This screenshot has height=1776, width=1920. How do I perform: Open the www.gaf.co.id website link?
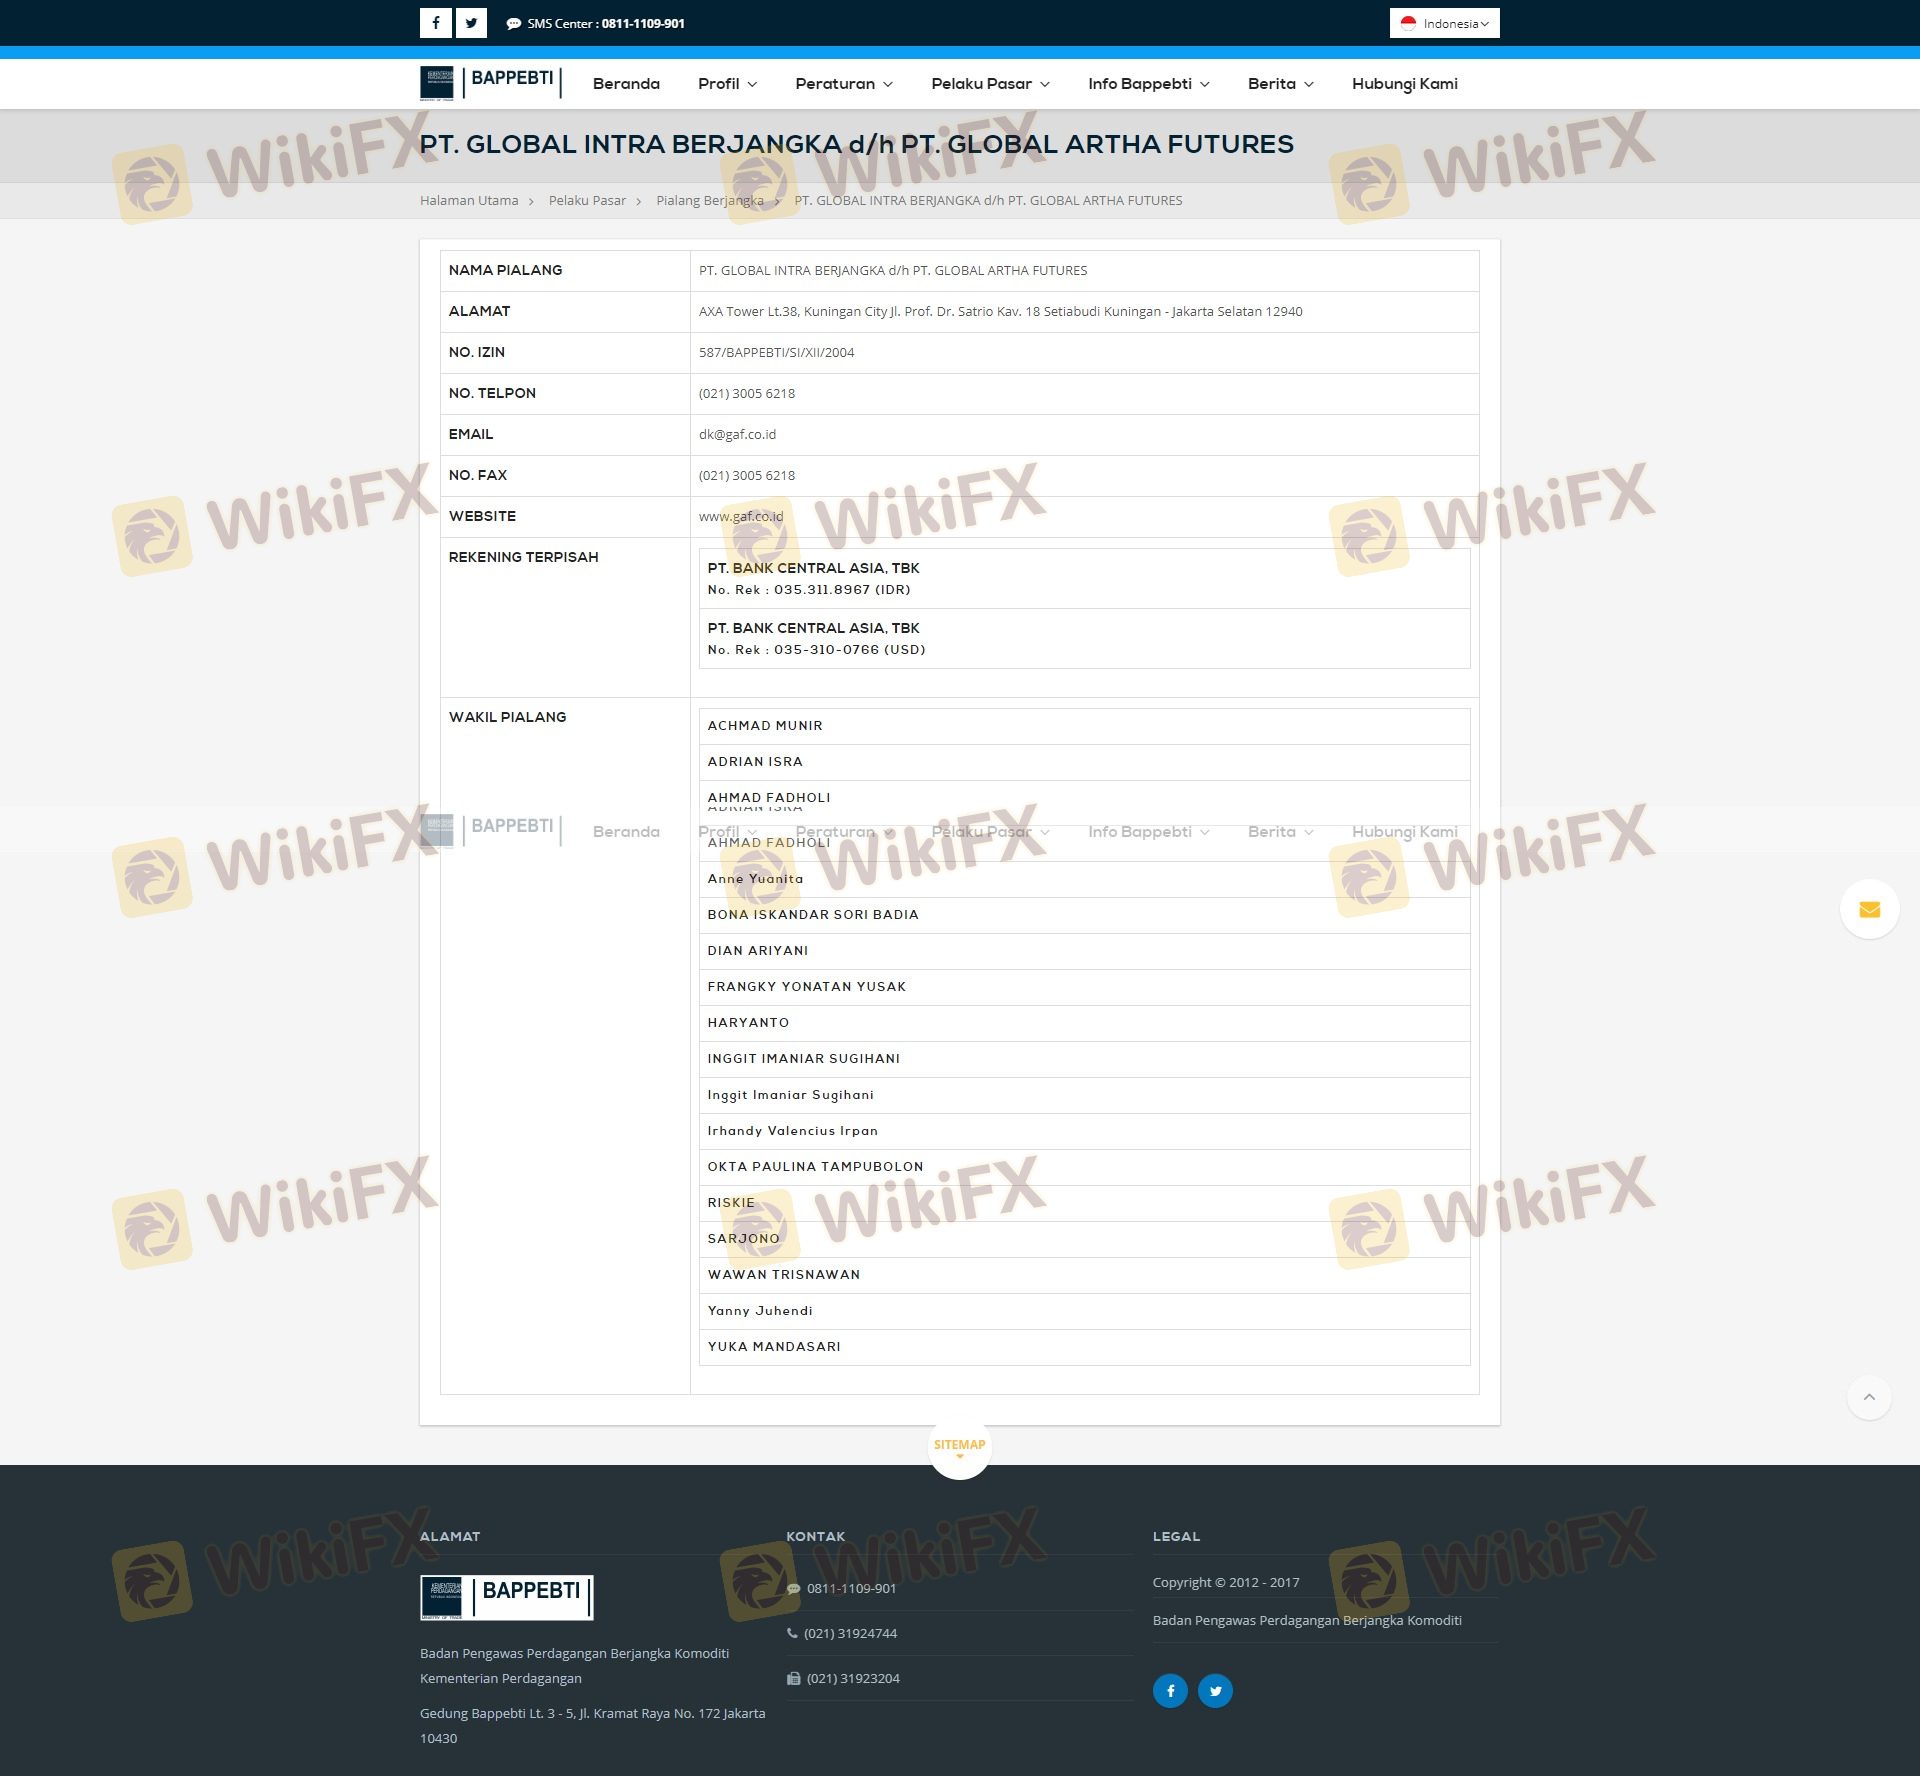click(x=740, y=517)
